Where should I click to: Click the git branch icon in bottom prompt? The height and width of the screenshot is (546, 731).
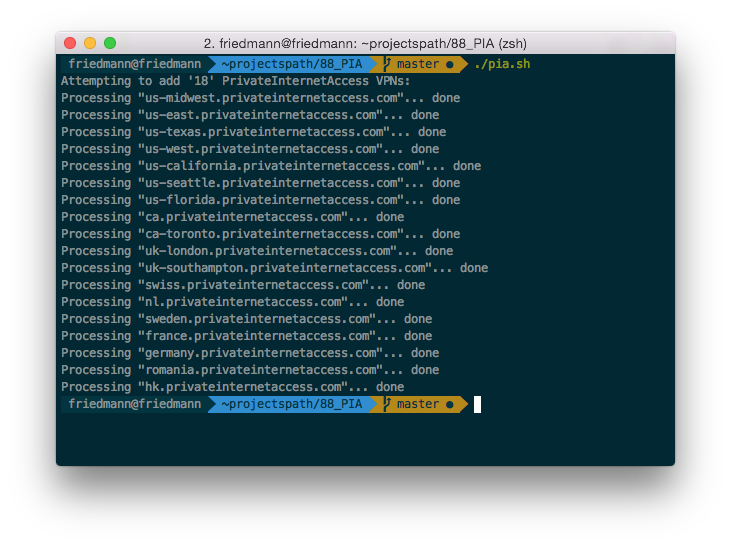tap(386, 404)
